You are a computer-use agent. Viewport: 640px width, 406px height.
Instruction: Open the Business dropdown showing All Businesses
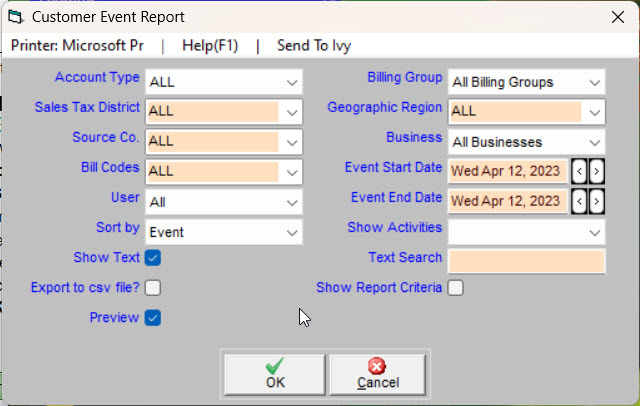click(527, 142)
